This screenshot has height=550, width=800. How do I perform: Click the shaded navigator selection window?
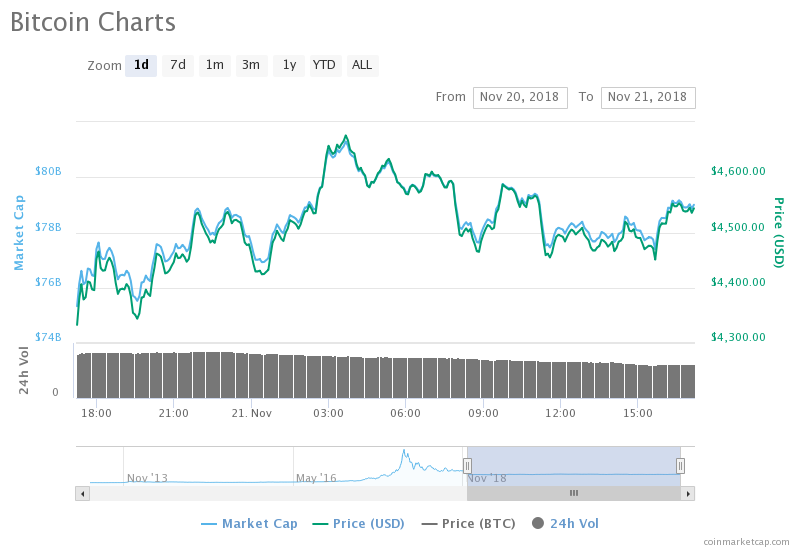(574, 466)
